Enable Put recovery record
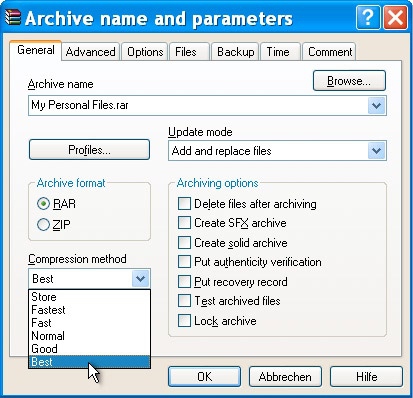The height and width of the screenshot is (398, 413). [184, 282]
